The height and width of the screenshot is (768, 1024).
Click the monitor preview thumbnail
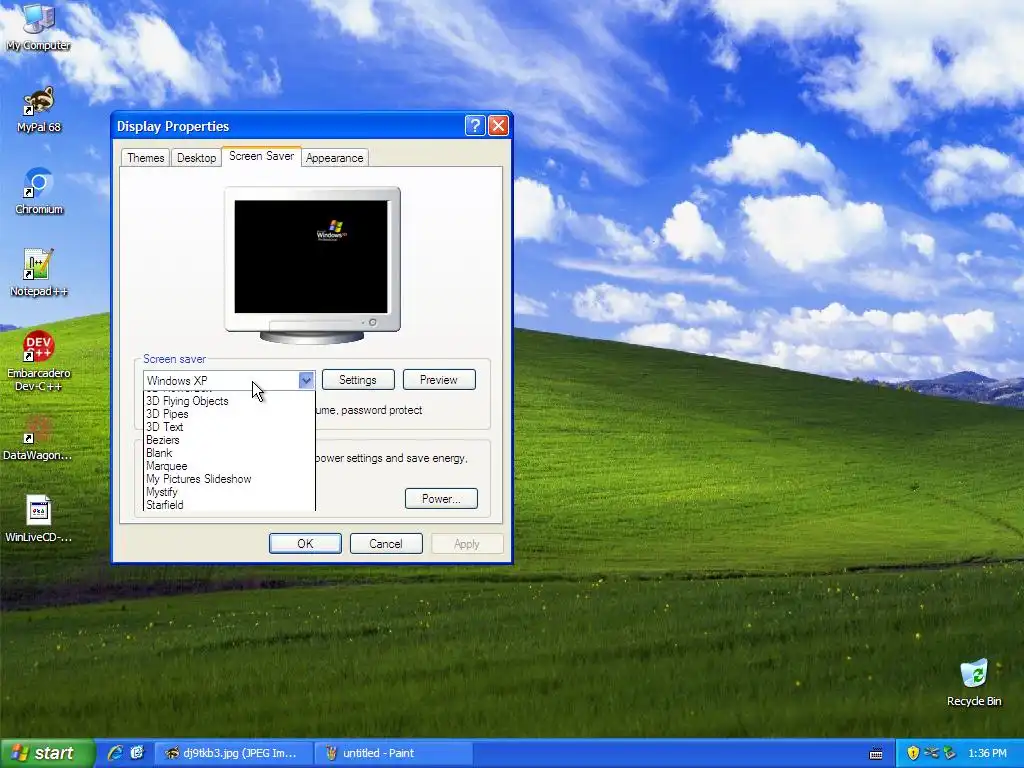[x=312, y=264]
